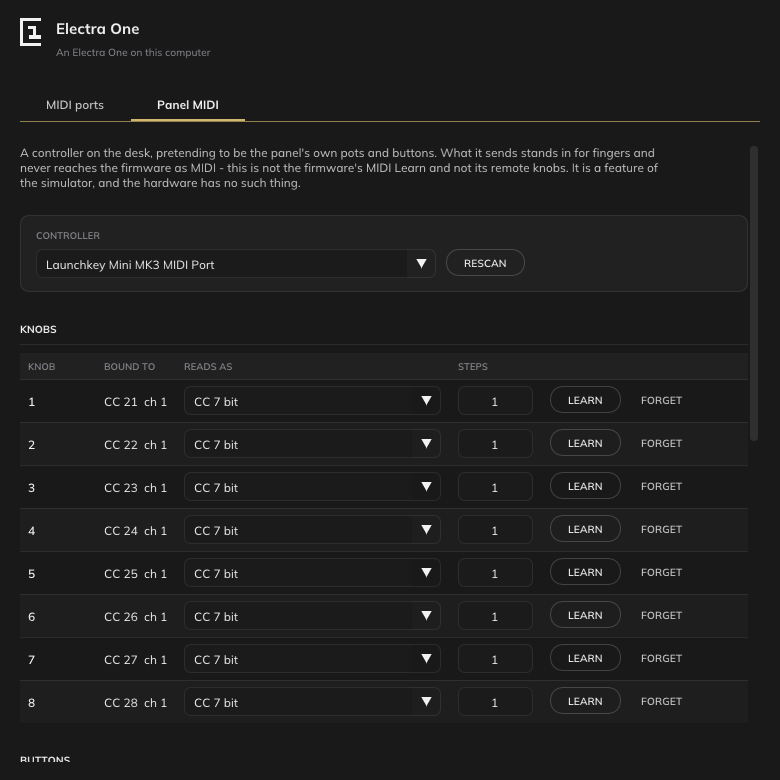Click the 'KNOB' column header
Image resolution: width=780 pixels, height=780 pixels.
[x=42, y=367]
